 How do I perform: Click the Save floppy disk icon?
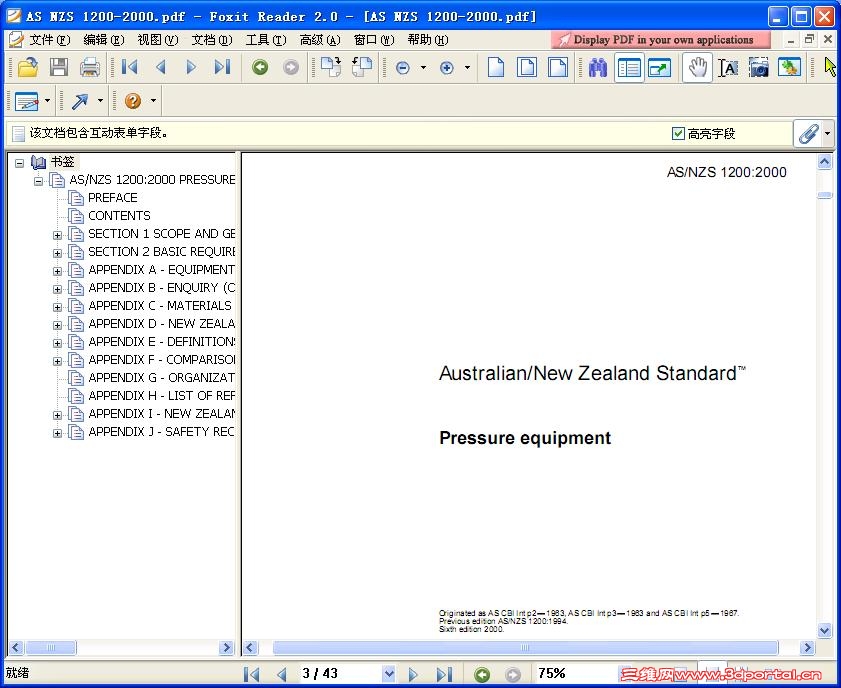click(x=58, y=68)
